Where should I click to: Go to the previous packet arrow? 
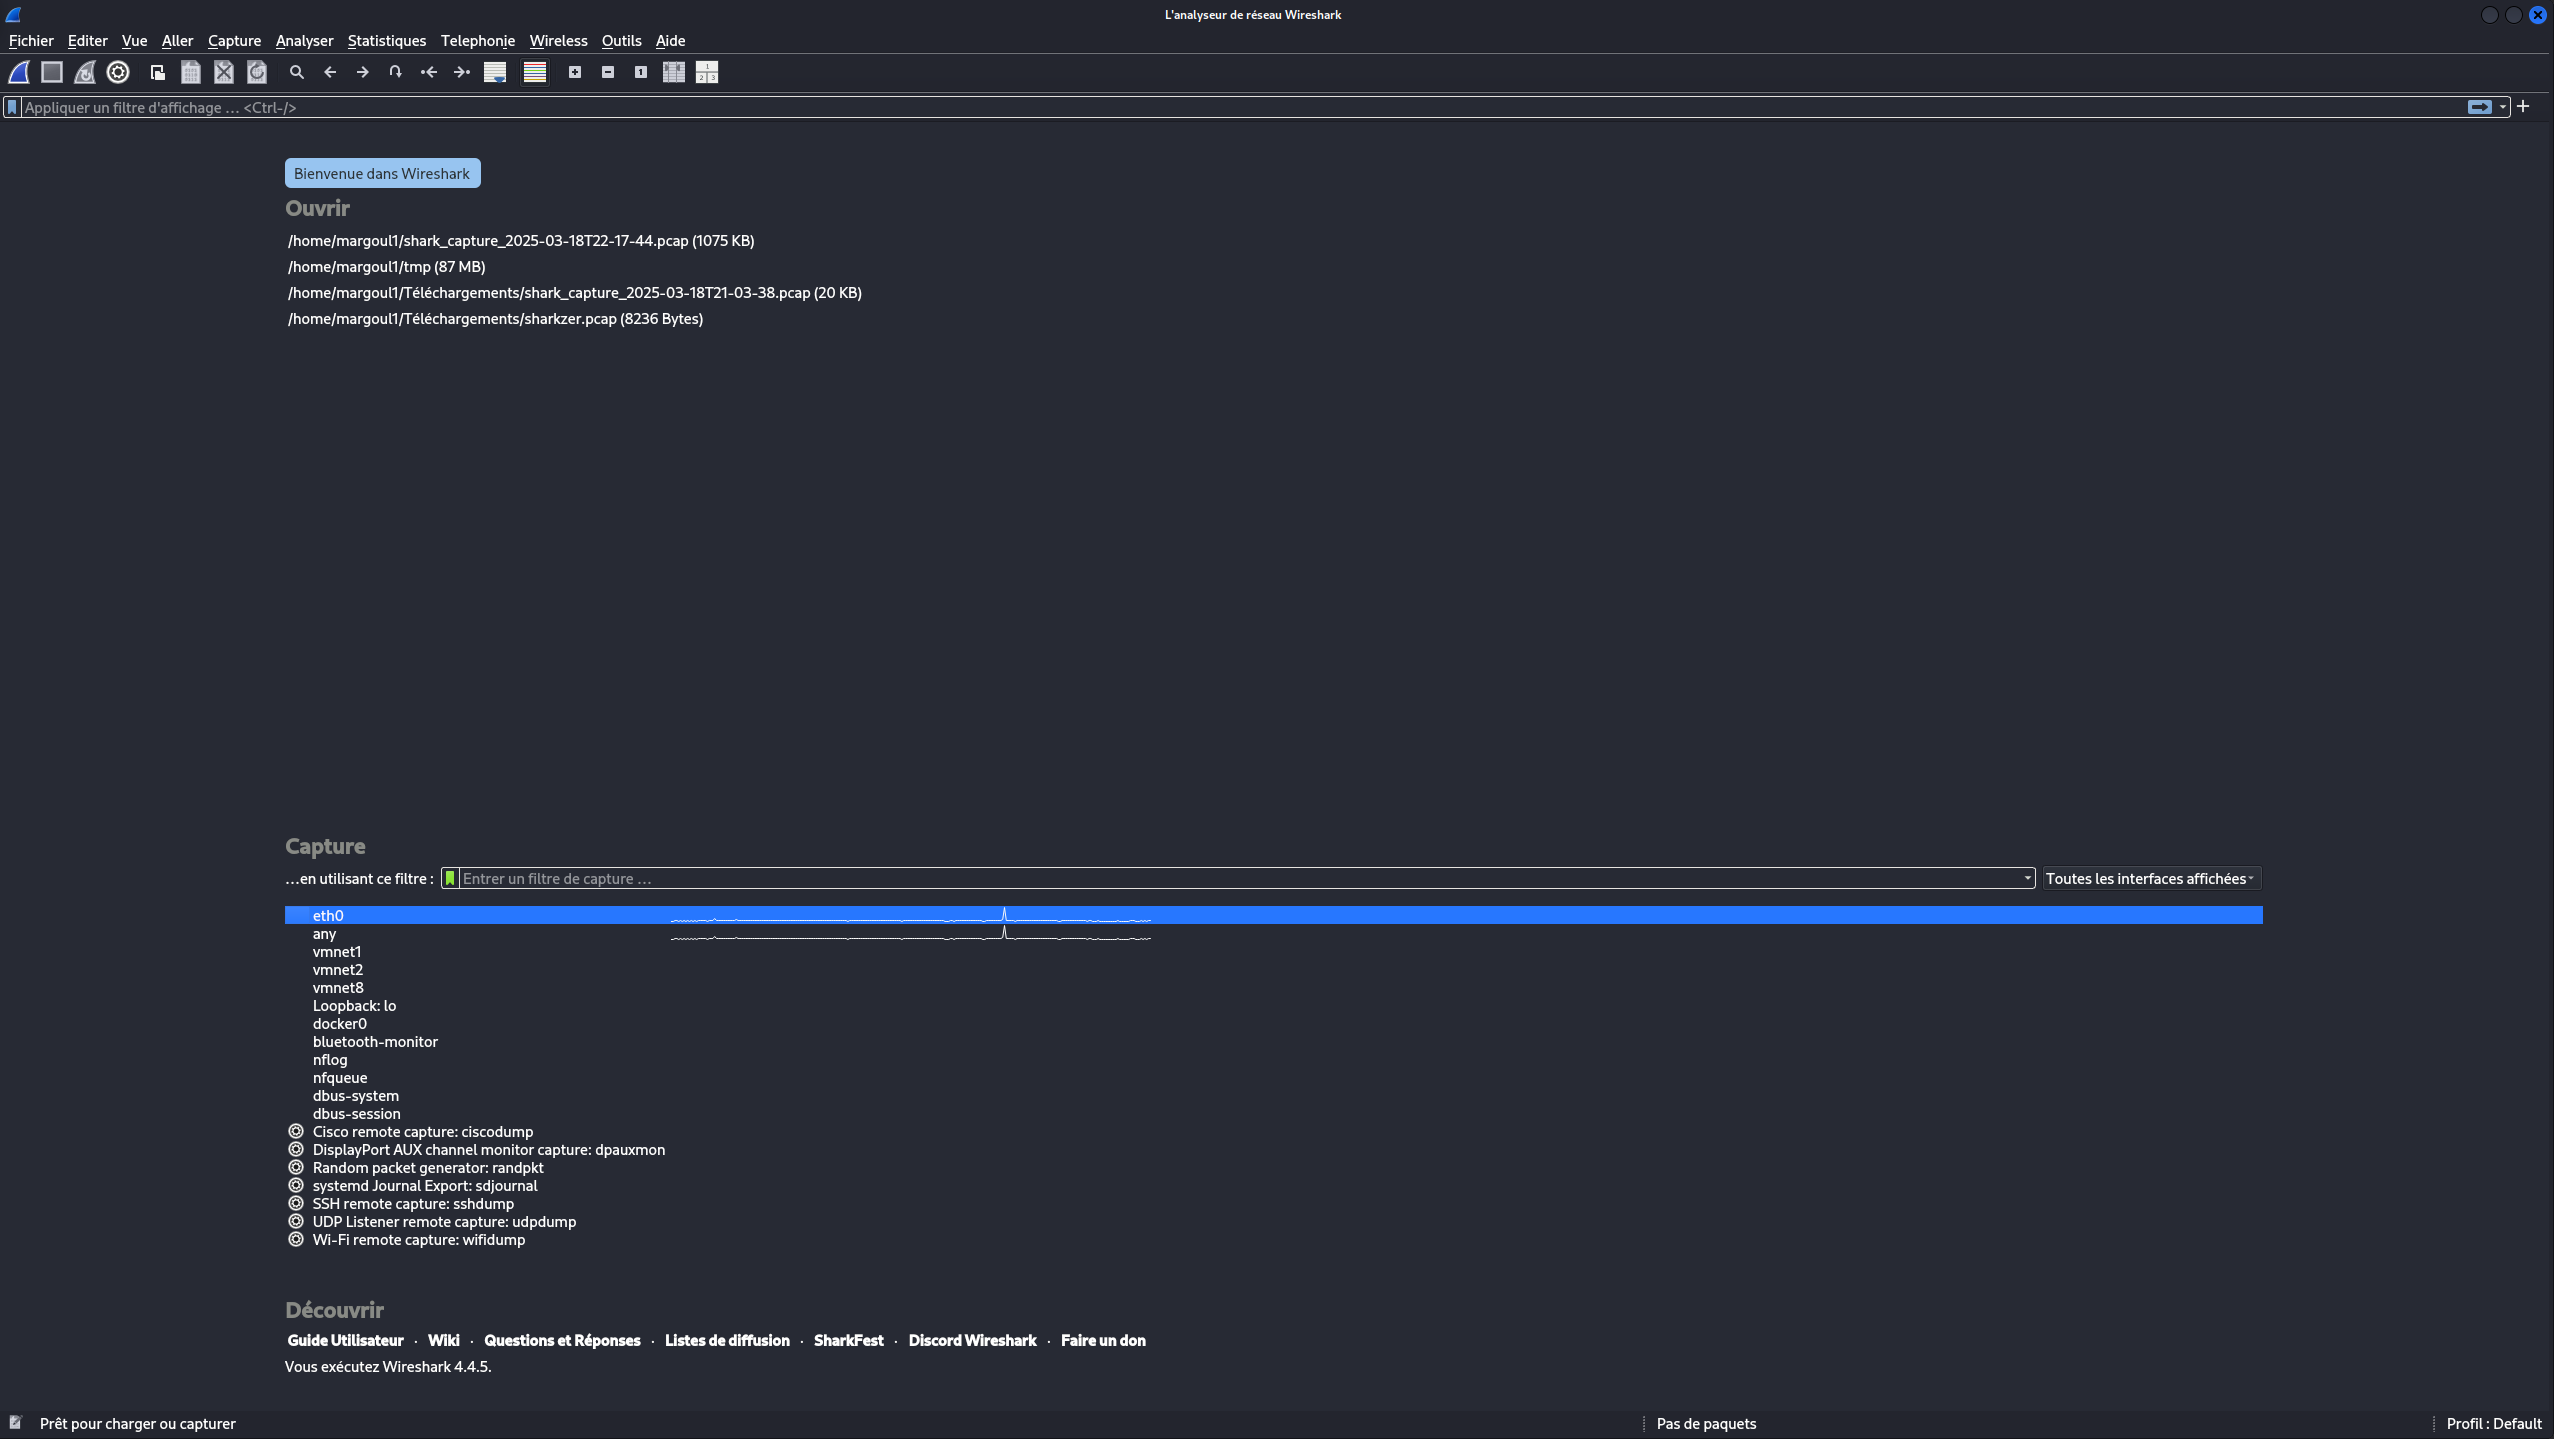330,72
